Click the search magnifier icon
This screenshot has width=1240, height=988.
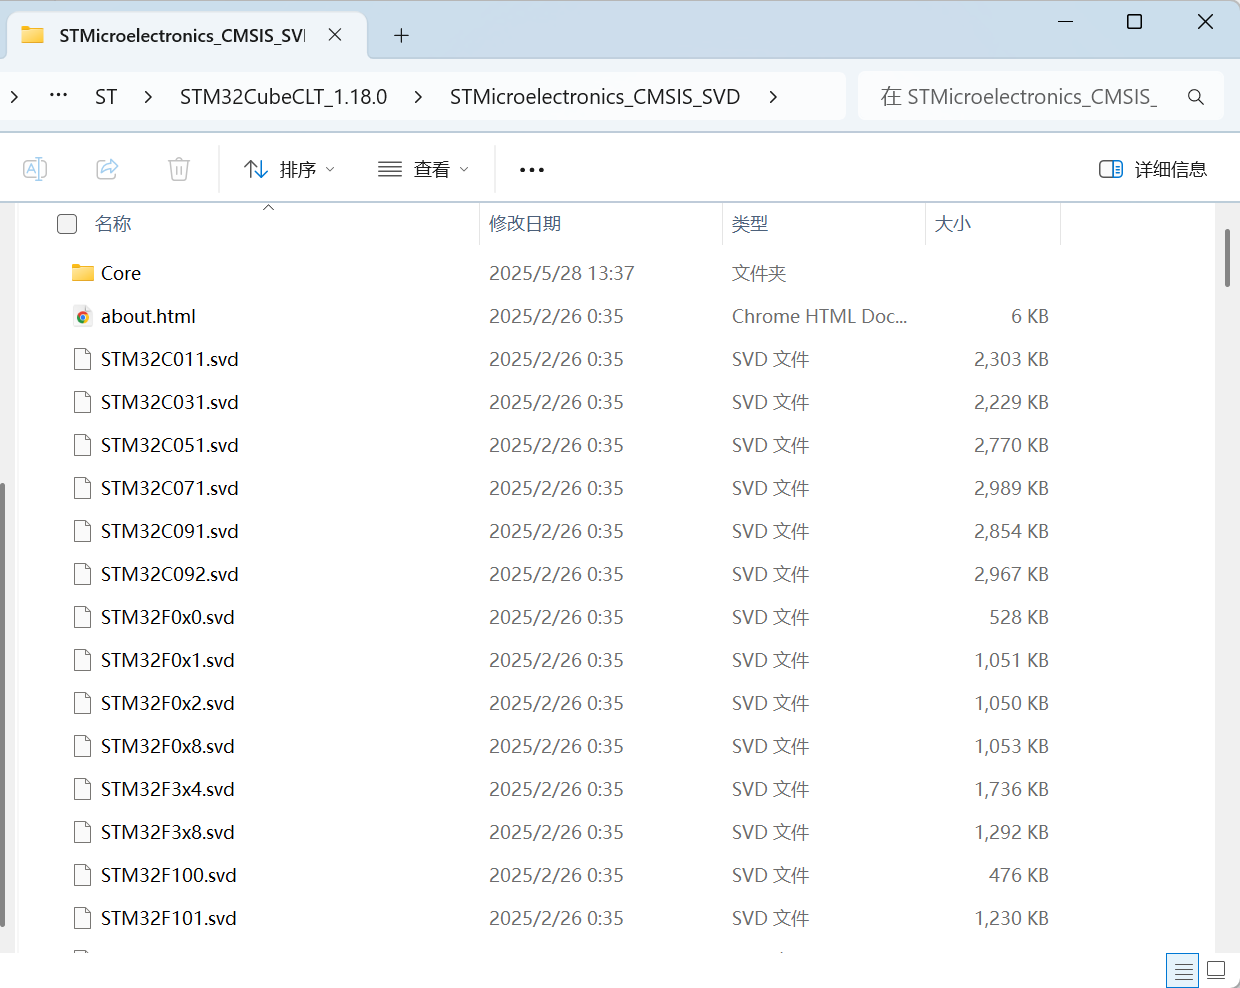click(x=1196, y=97)
